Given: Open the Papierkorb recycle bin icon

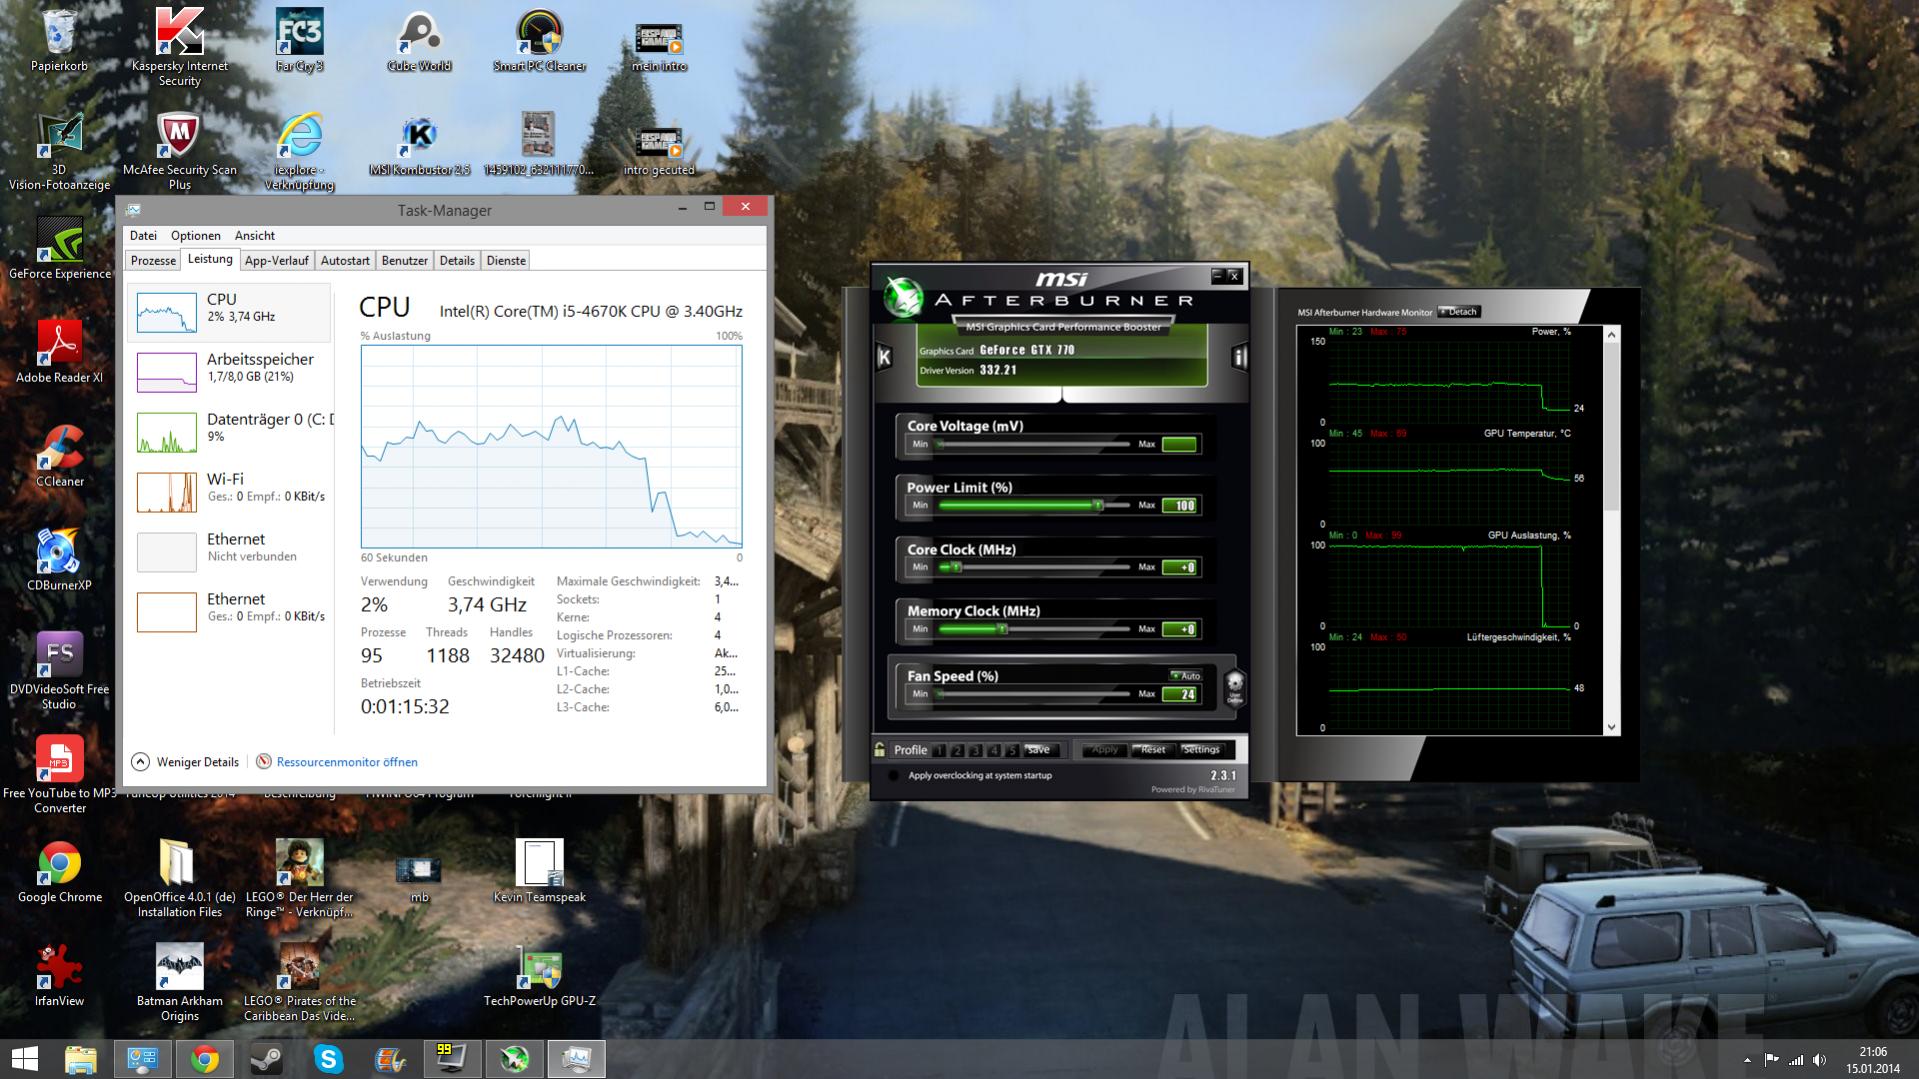Looking at the screenshot, I should click(59, 41).
